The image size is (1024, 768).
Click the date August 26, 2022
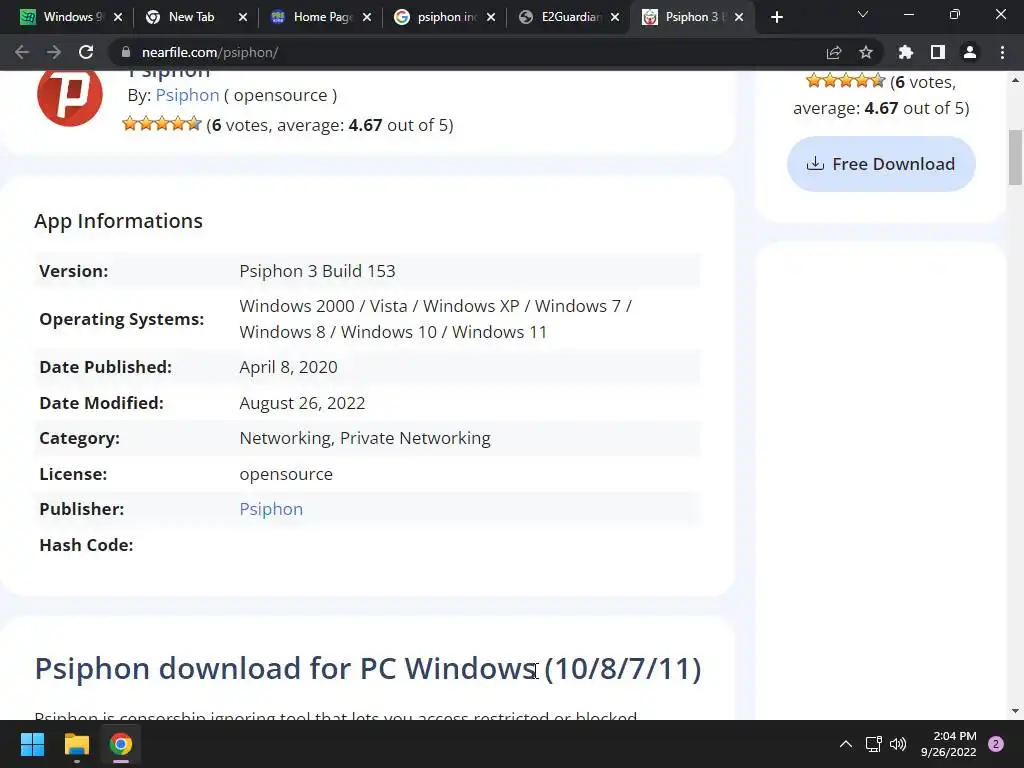302,403
